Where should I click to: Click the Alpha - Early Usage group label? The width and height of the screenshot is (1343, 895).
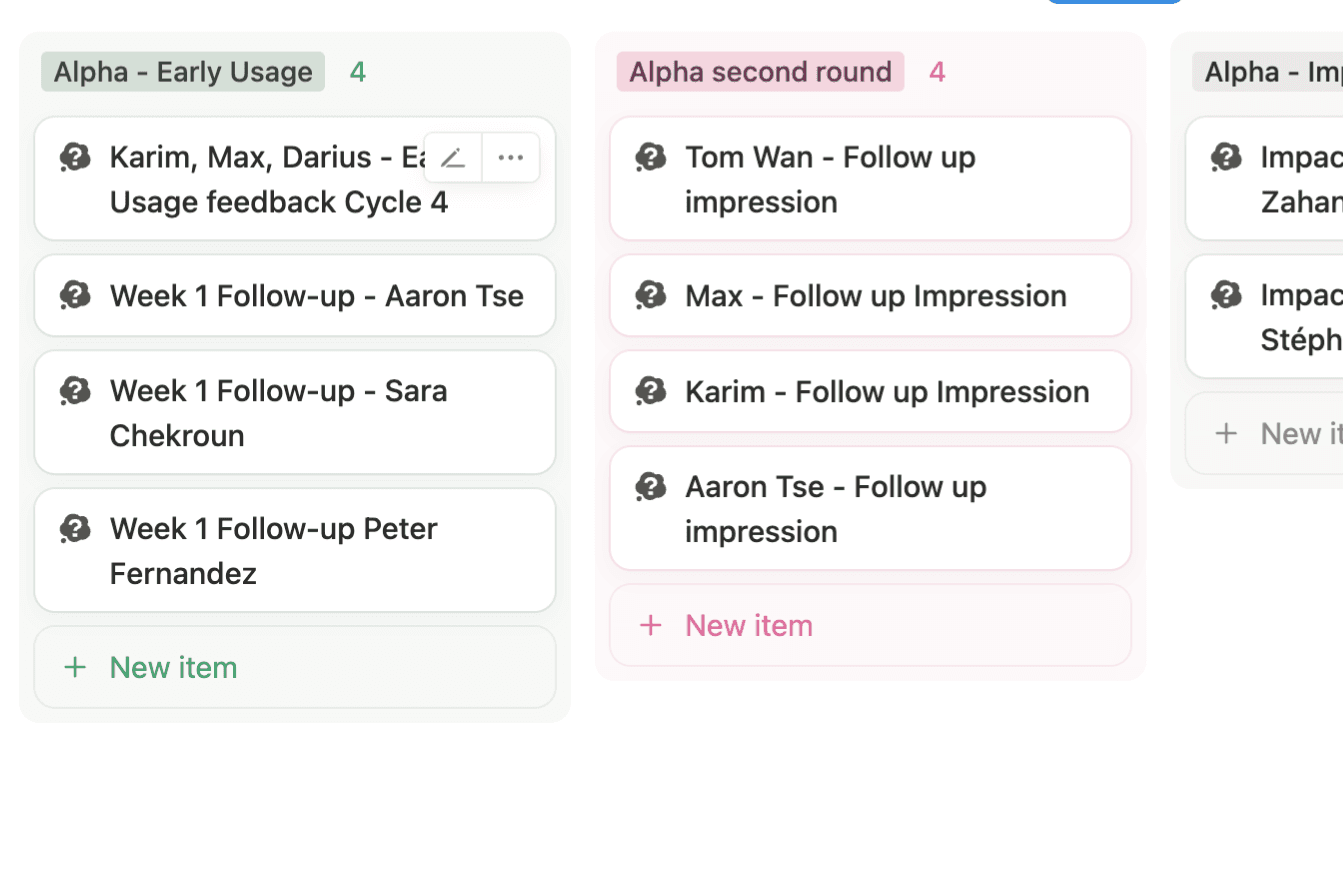[x=183, y=72]
